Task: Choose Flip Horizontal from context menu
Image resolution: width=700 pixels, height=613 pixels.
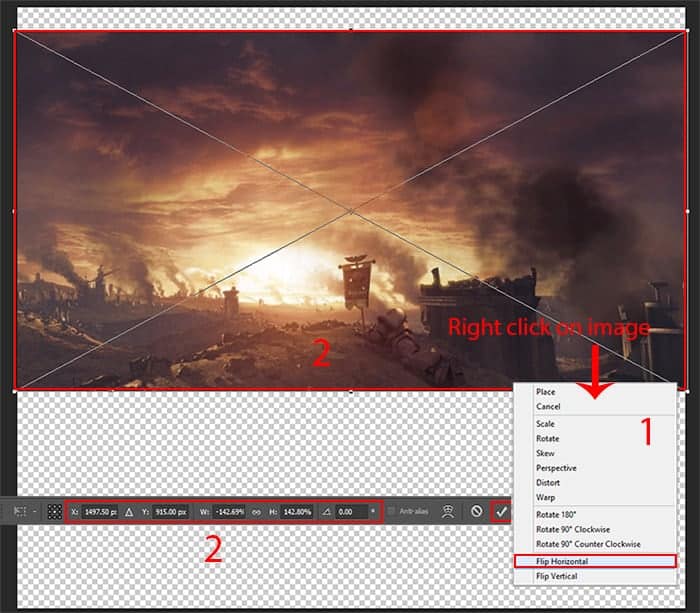Action: coord(562,561)
